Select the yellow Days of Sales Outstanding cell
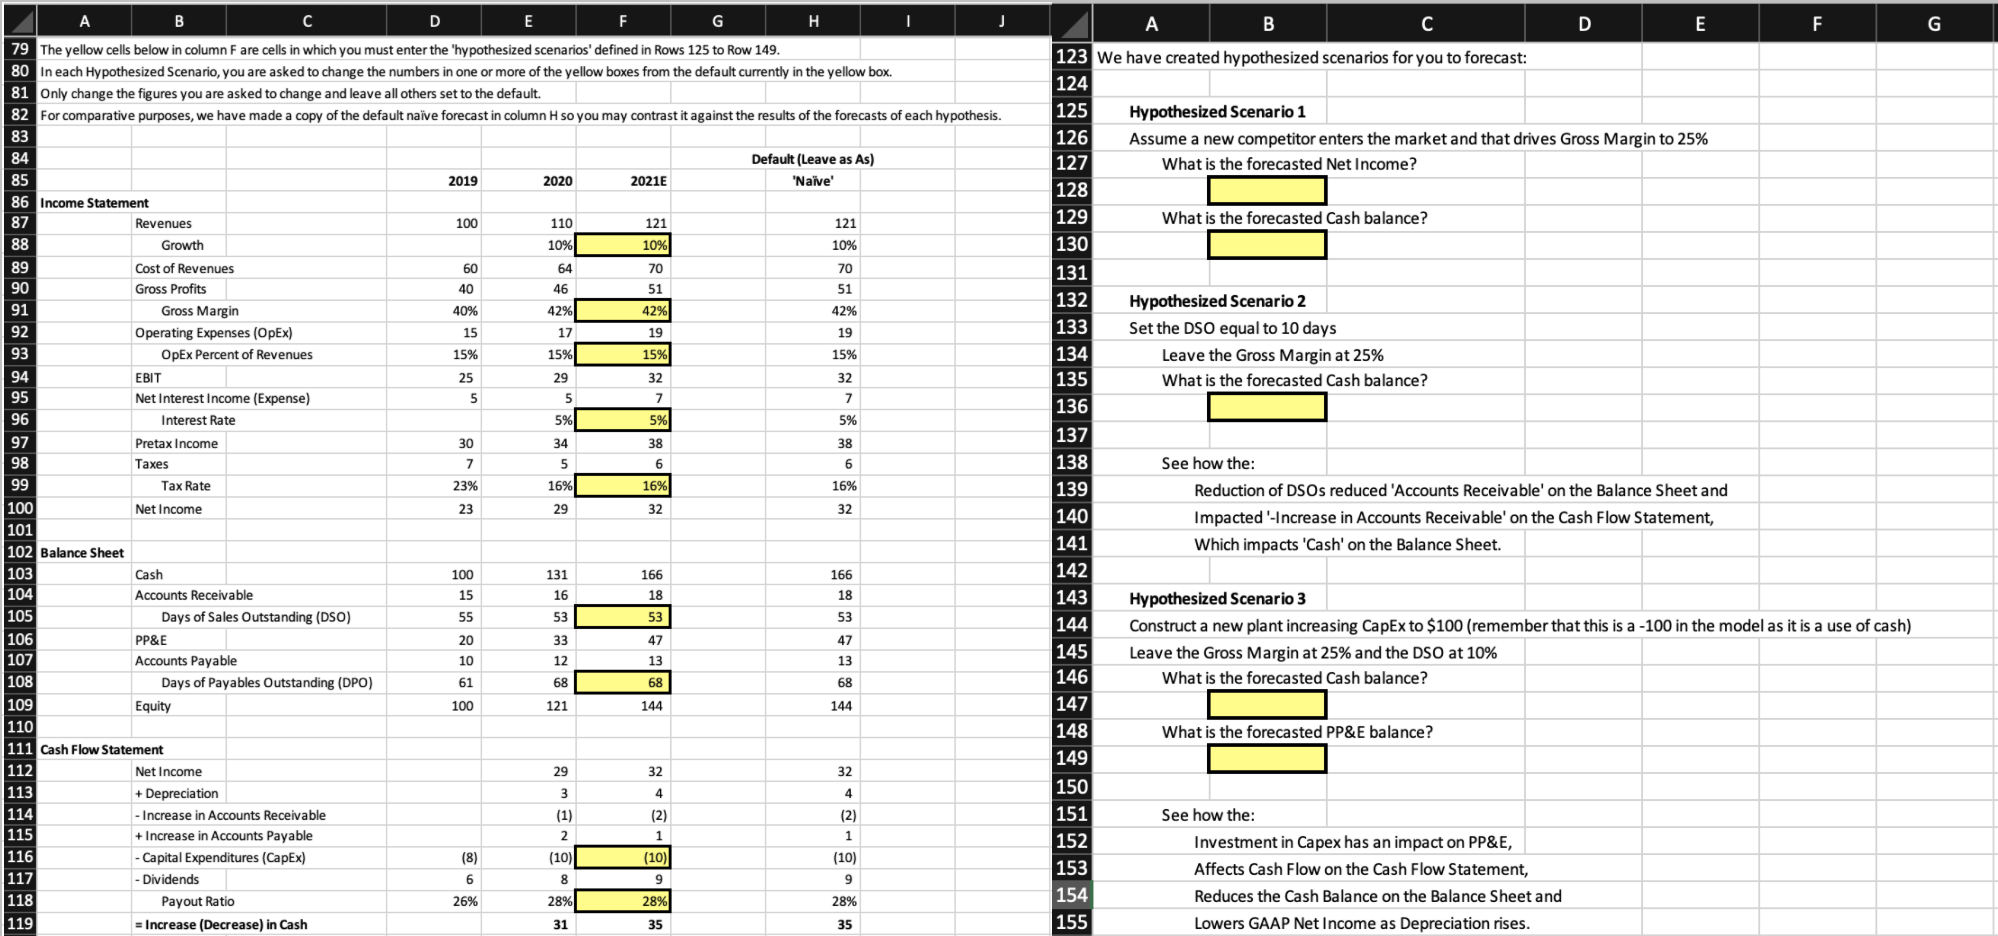The image size is (1998, 936). coord(622,617)
